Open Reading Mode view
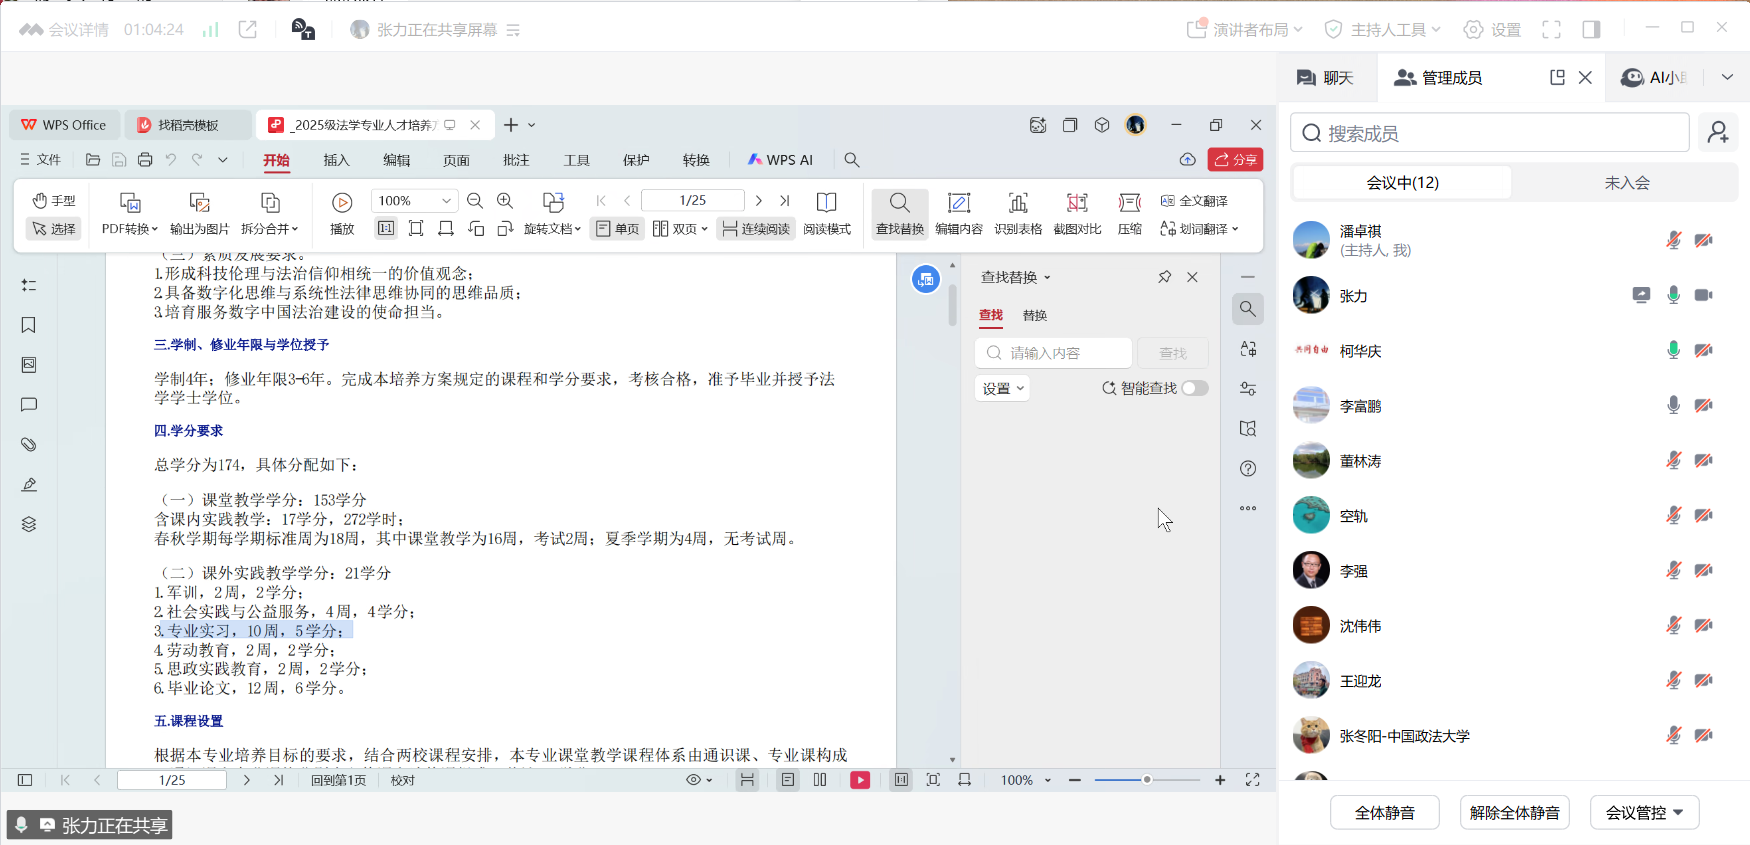Screen dimensions: 1750x845 click(x=826, y=213)
